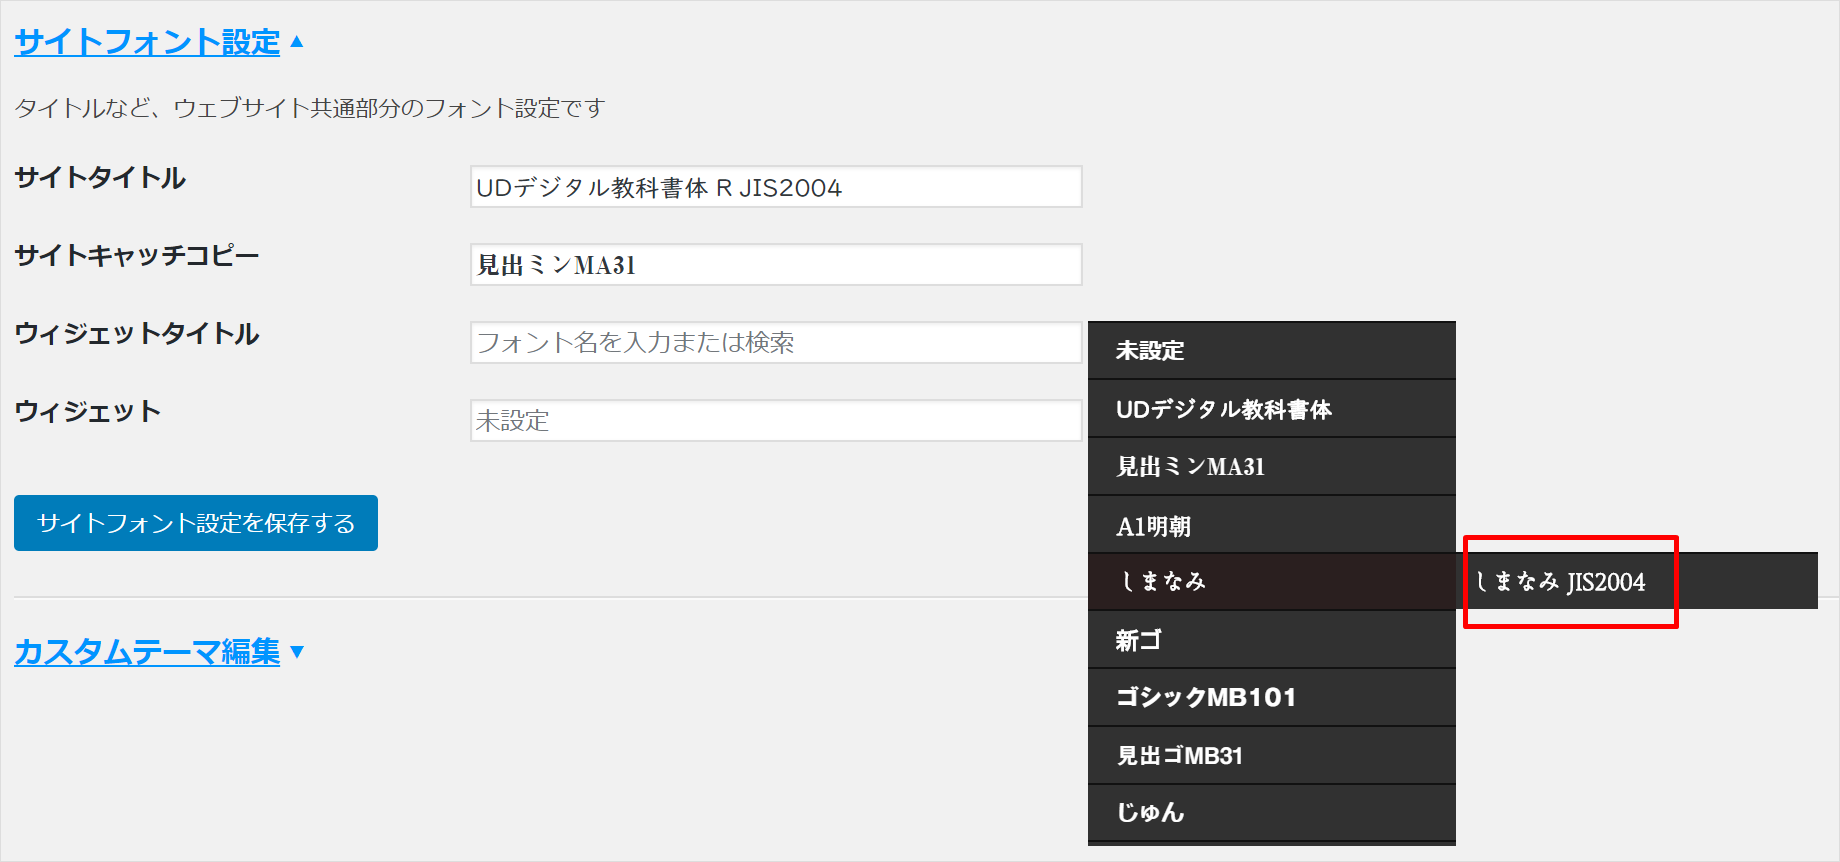The height and width of the screenshot is (862, 1840).
Task: Choose じゅん font at list bottom
Action: tap(1271, 813)
